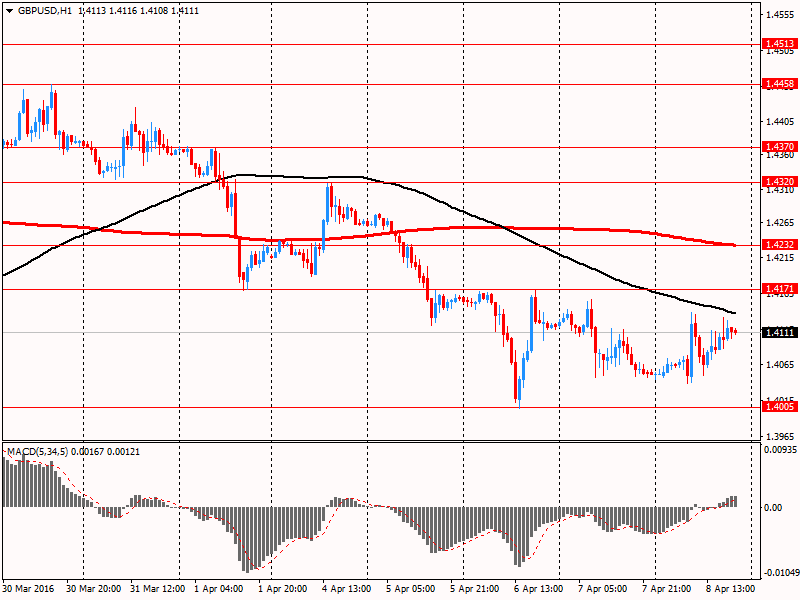Select the 1.4232 red price label
This screenshot has height=600, width=800.
780,245
